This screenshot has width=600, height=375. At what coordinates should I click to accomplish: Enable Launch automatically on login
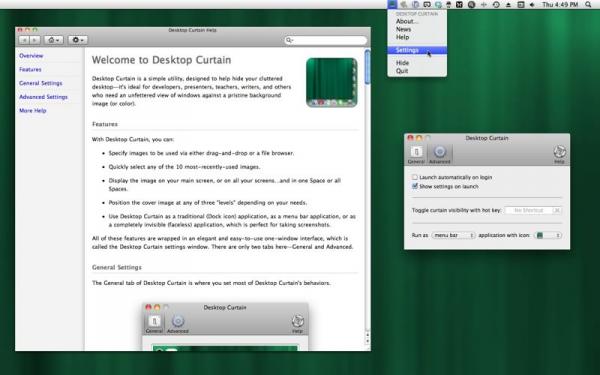pos(415,177)
